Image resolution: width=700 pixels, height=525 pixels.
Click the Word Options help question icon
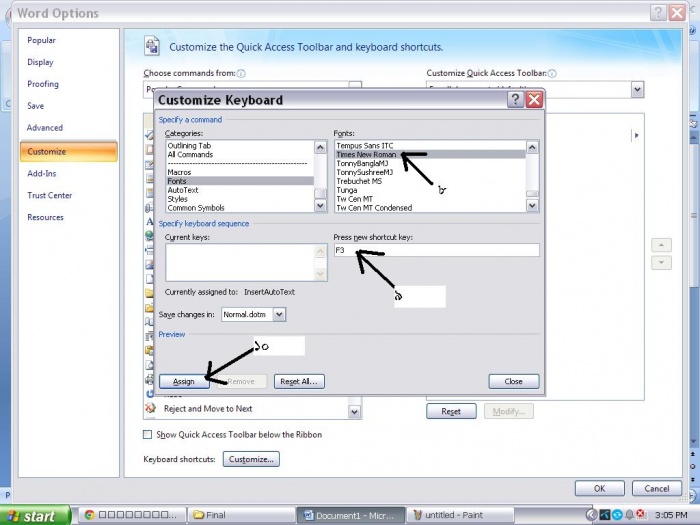(658, 13)
